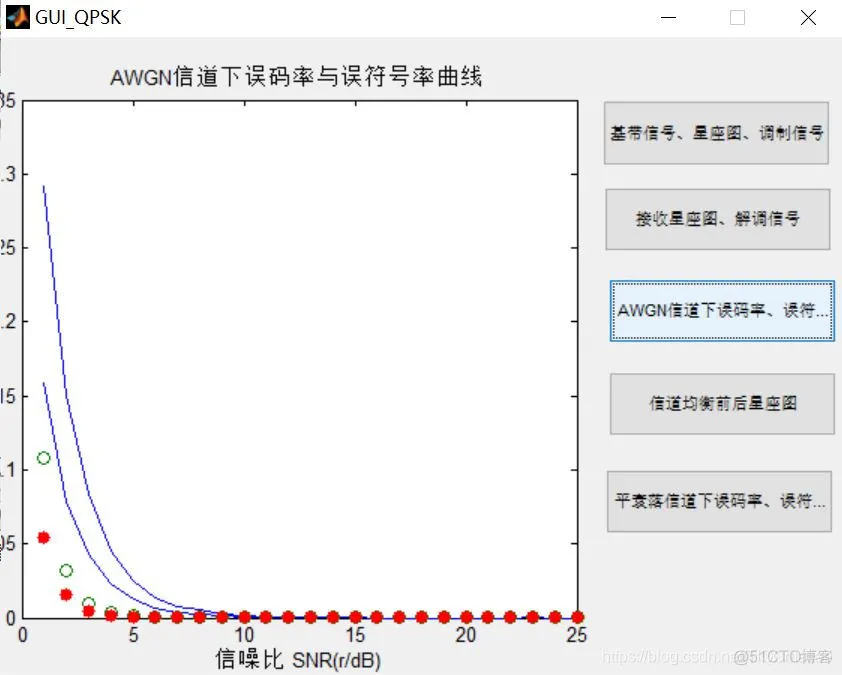Open 接收星座图、解调信号 plot
The width and height of the screenshot is (842, 675).
click(718, 219)
